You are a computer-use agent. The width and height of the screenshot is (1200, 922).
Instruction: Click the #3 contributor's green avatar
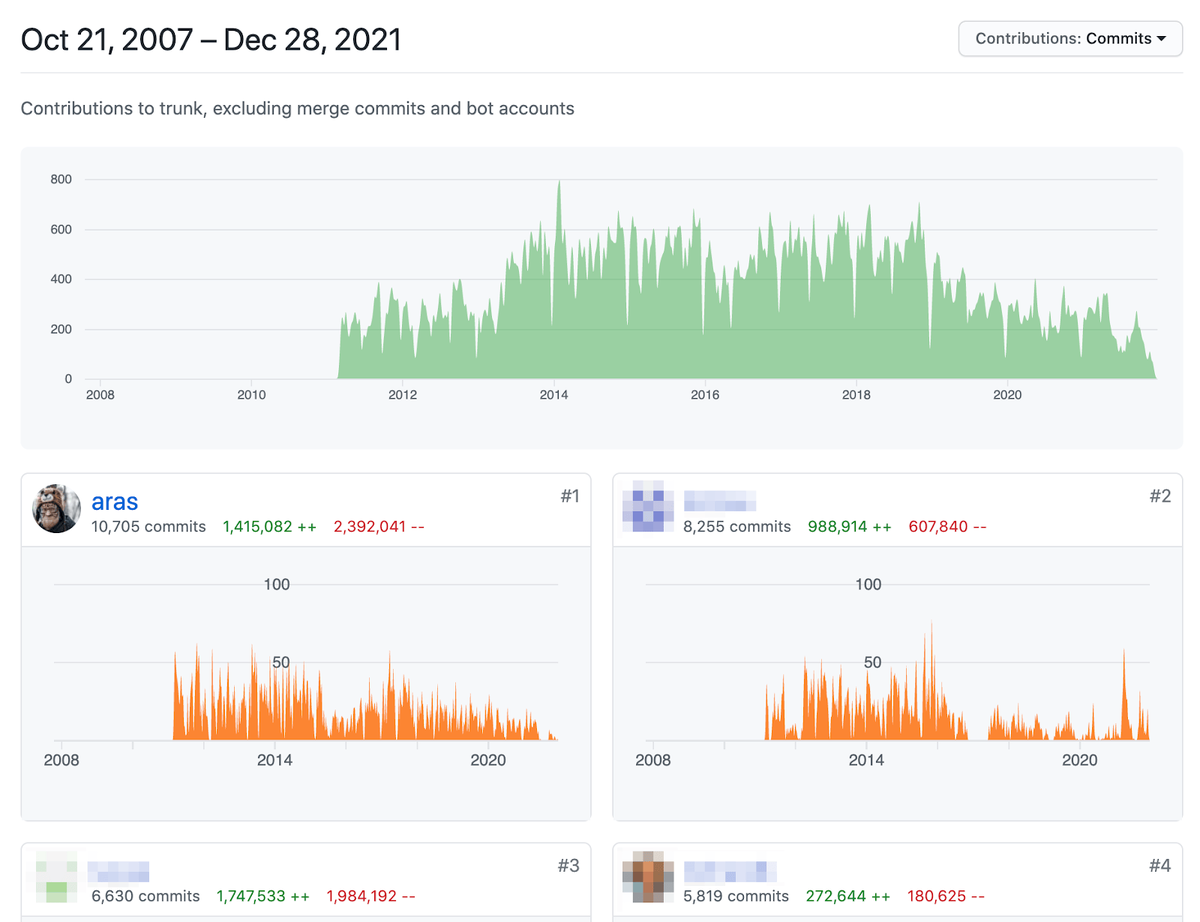point(57,878)
